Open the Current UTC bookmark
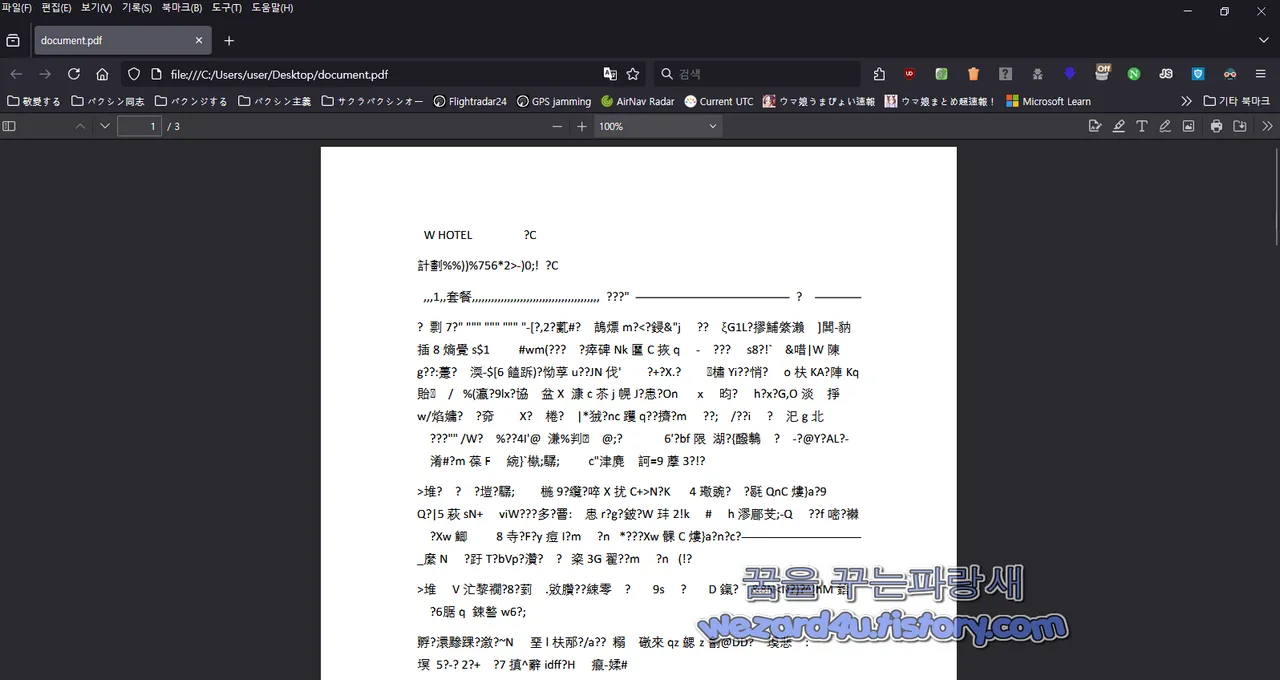Screen dimensions: 1280x680 719,101
